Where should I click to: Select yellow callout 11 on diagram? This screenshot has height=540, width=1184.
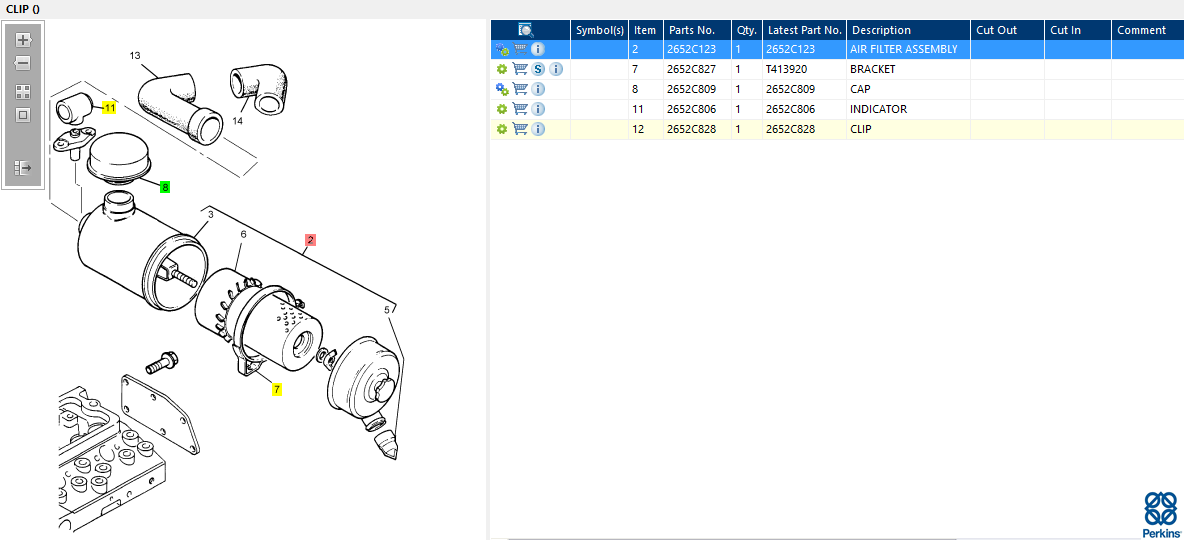109,108
